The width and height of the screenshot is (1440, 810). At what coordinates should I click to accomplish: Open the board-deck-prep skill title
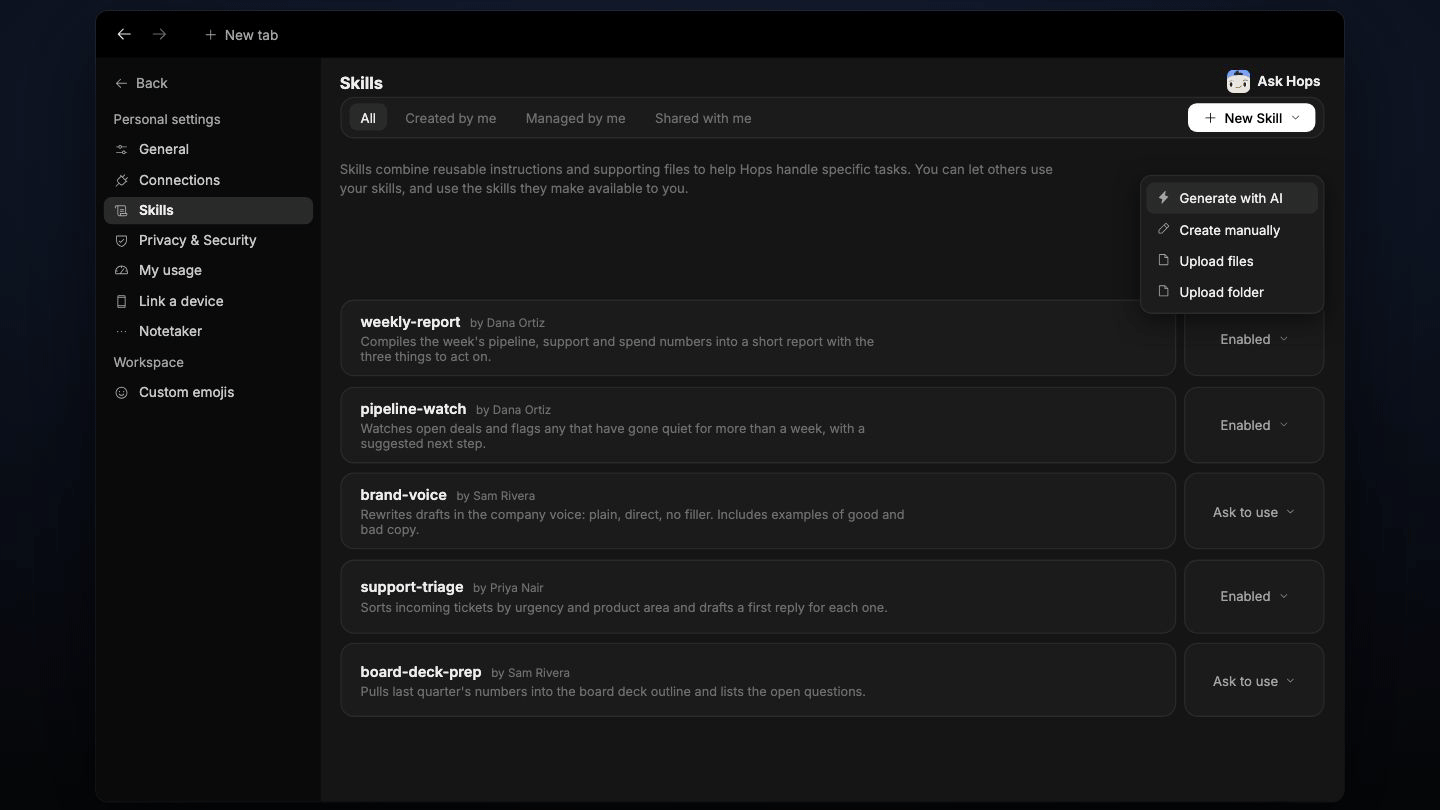pyautogui.click(x=421, y=672)
